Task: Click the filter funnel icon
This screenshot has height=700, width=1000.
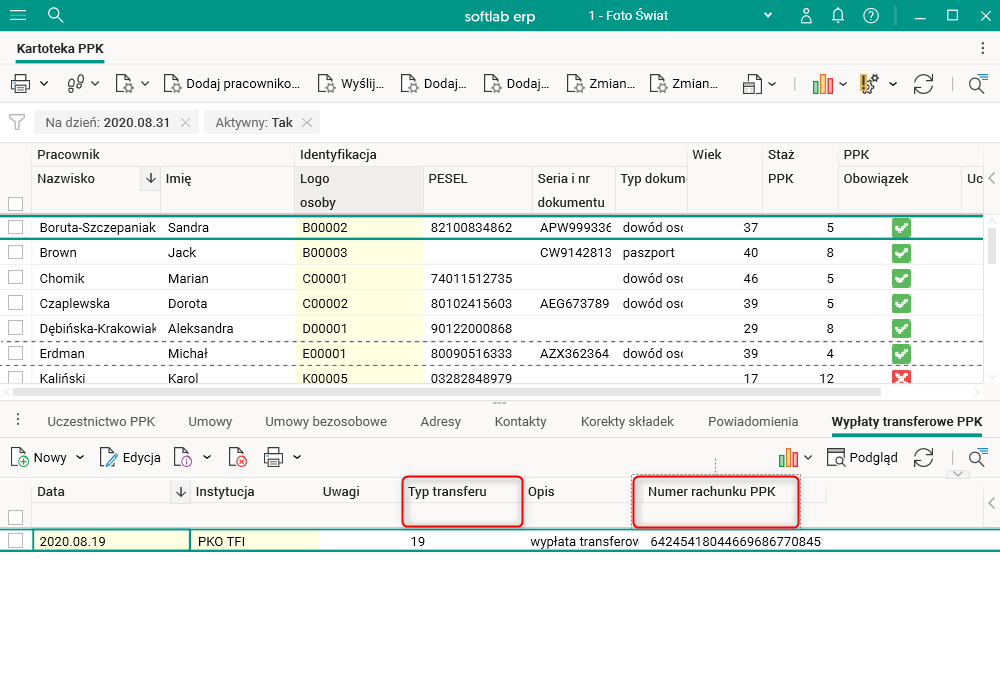Action: click(x=17, y=122)
